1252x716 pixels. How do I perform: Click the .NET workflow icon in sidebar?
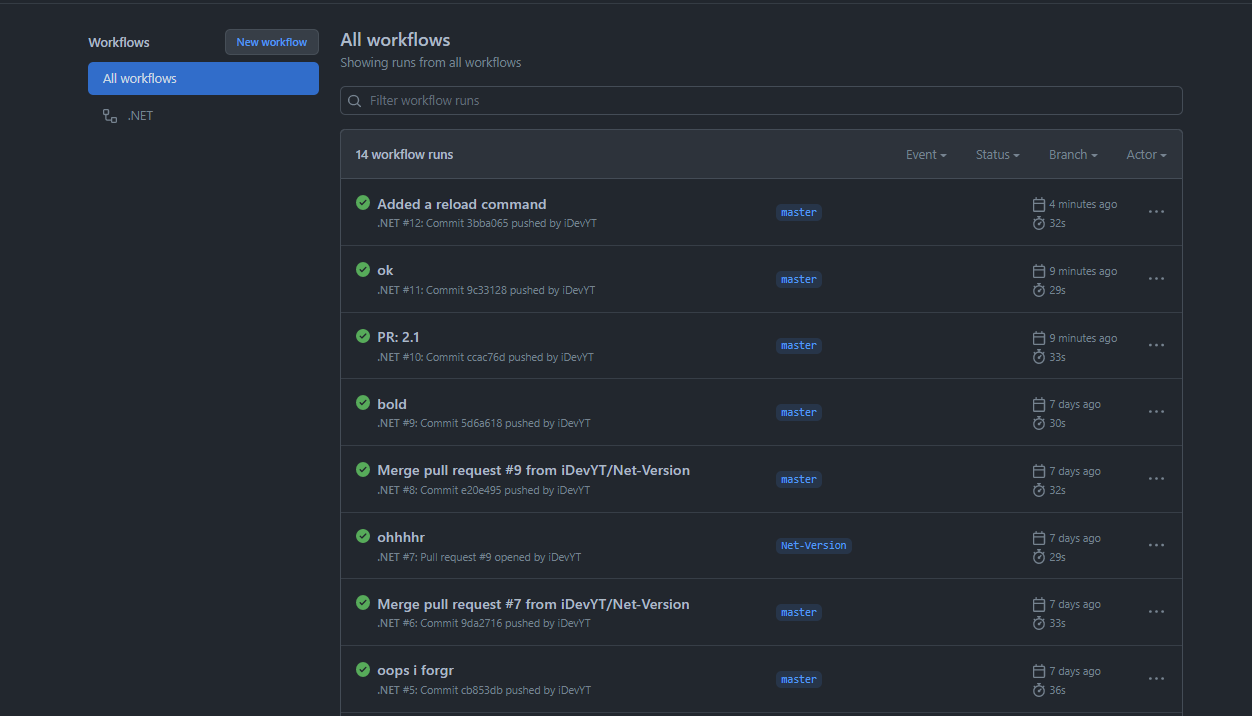pyautogui.click(x=110, y=116)
